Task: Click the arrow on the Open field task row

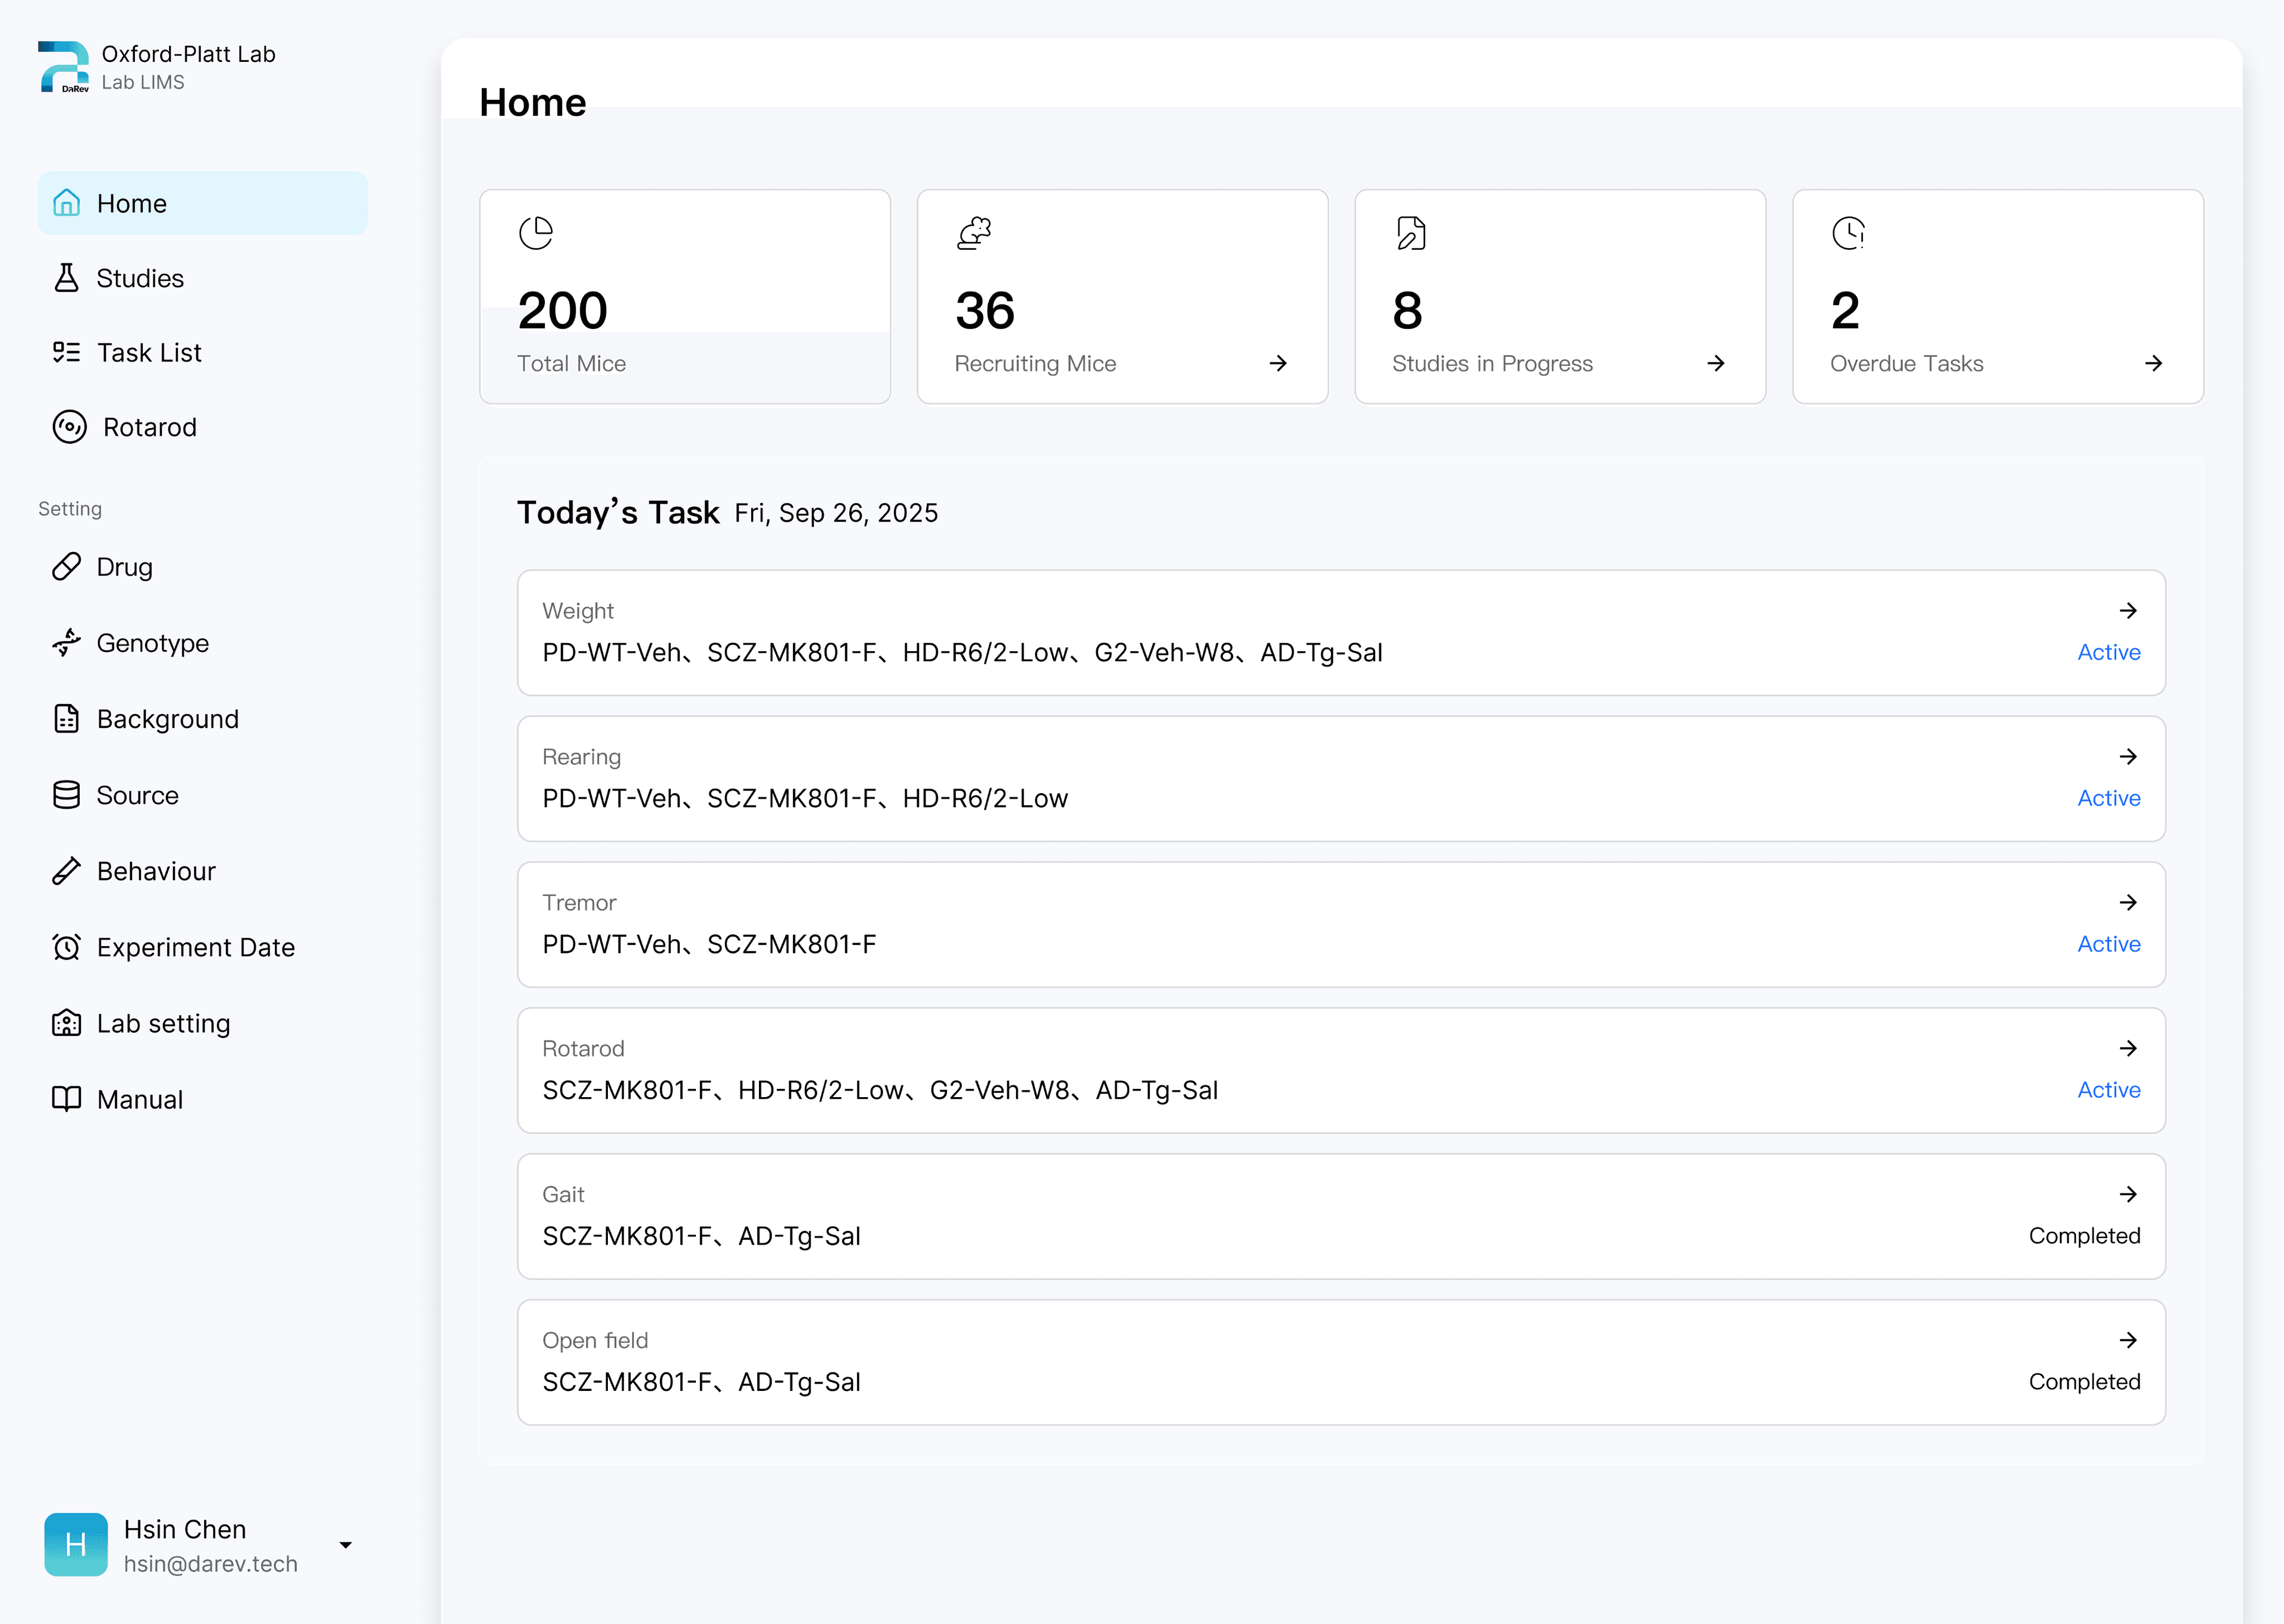Action: 2128,1340
